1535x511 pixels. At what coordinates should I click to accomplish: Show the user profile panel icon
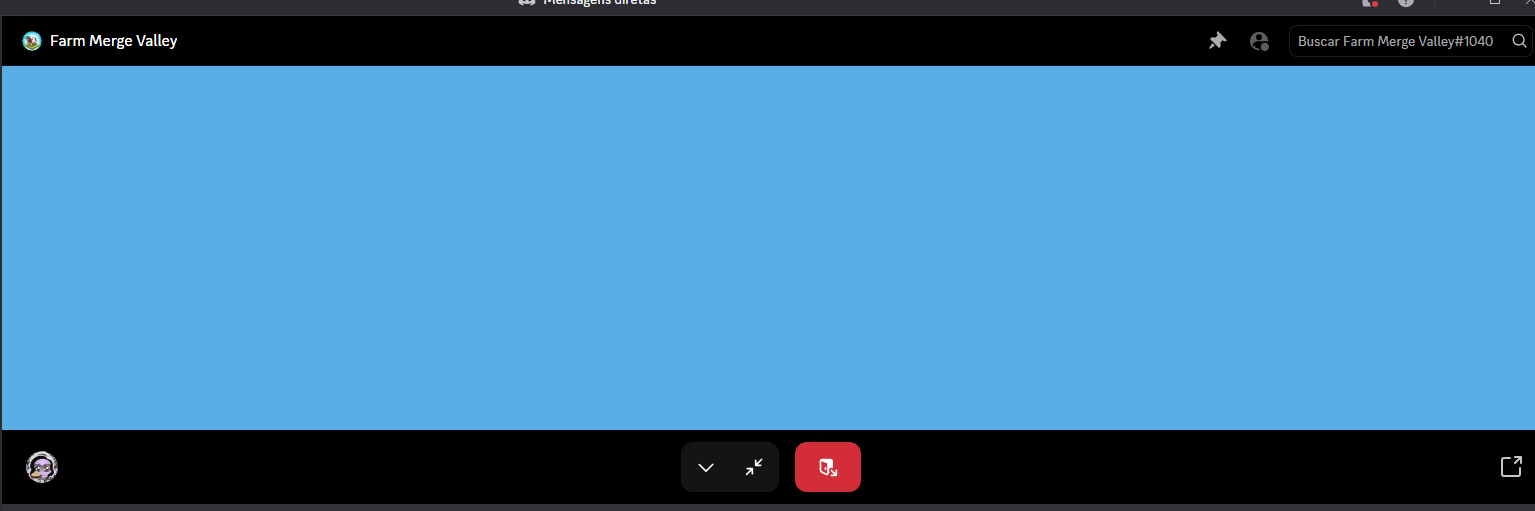coord(1259,41)
